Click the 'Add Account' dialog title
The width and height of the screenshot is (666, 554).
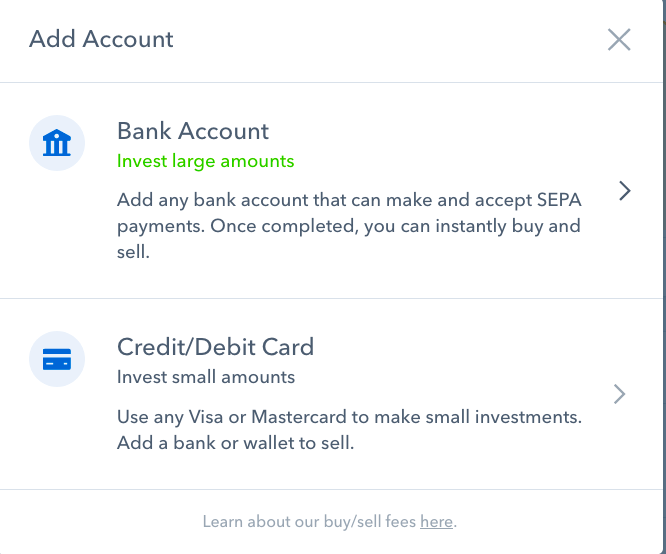pos(101,40)
